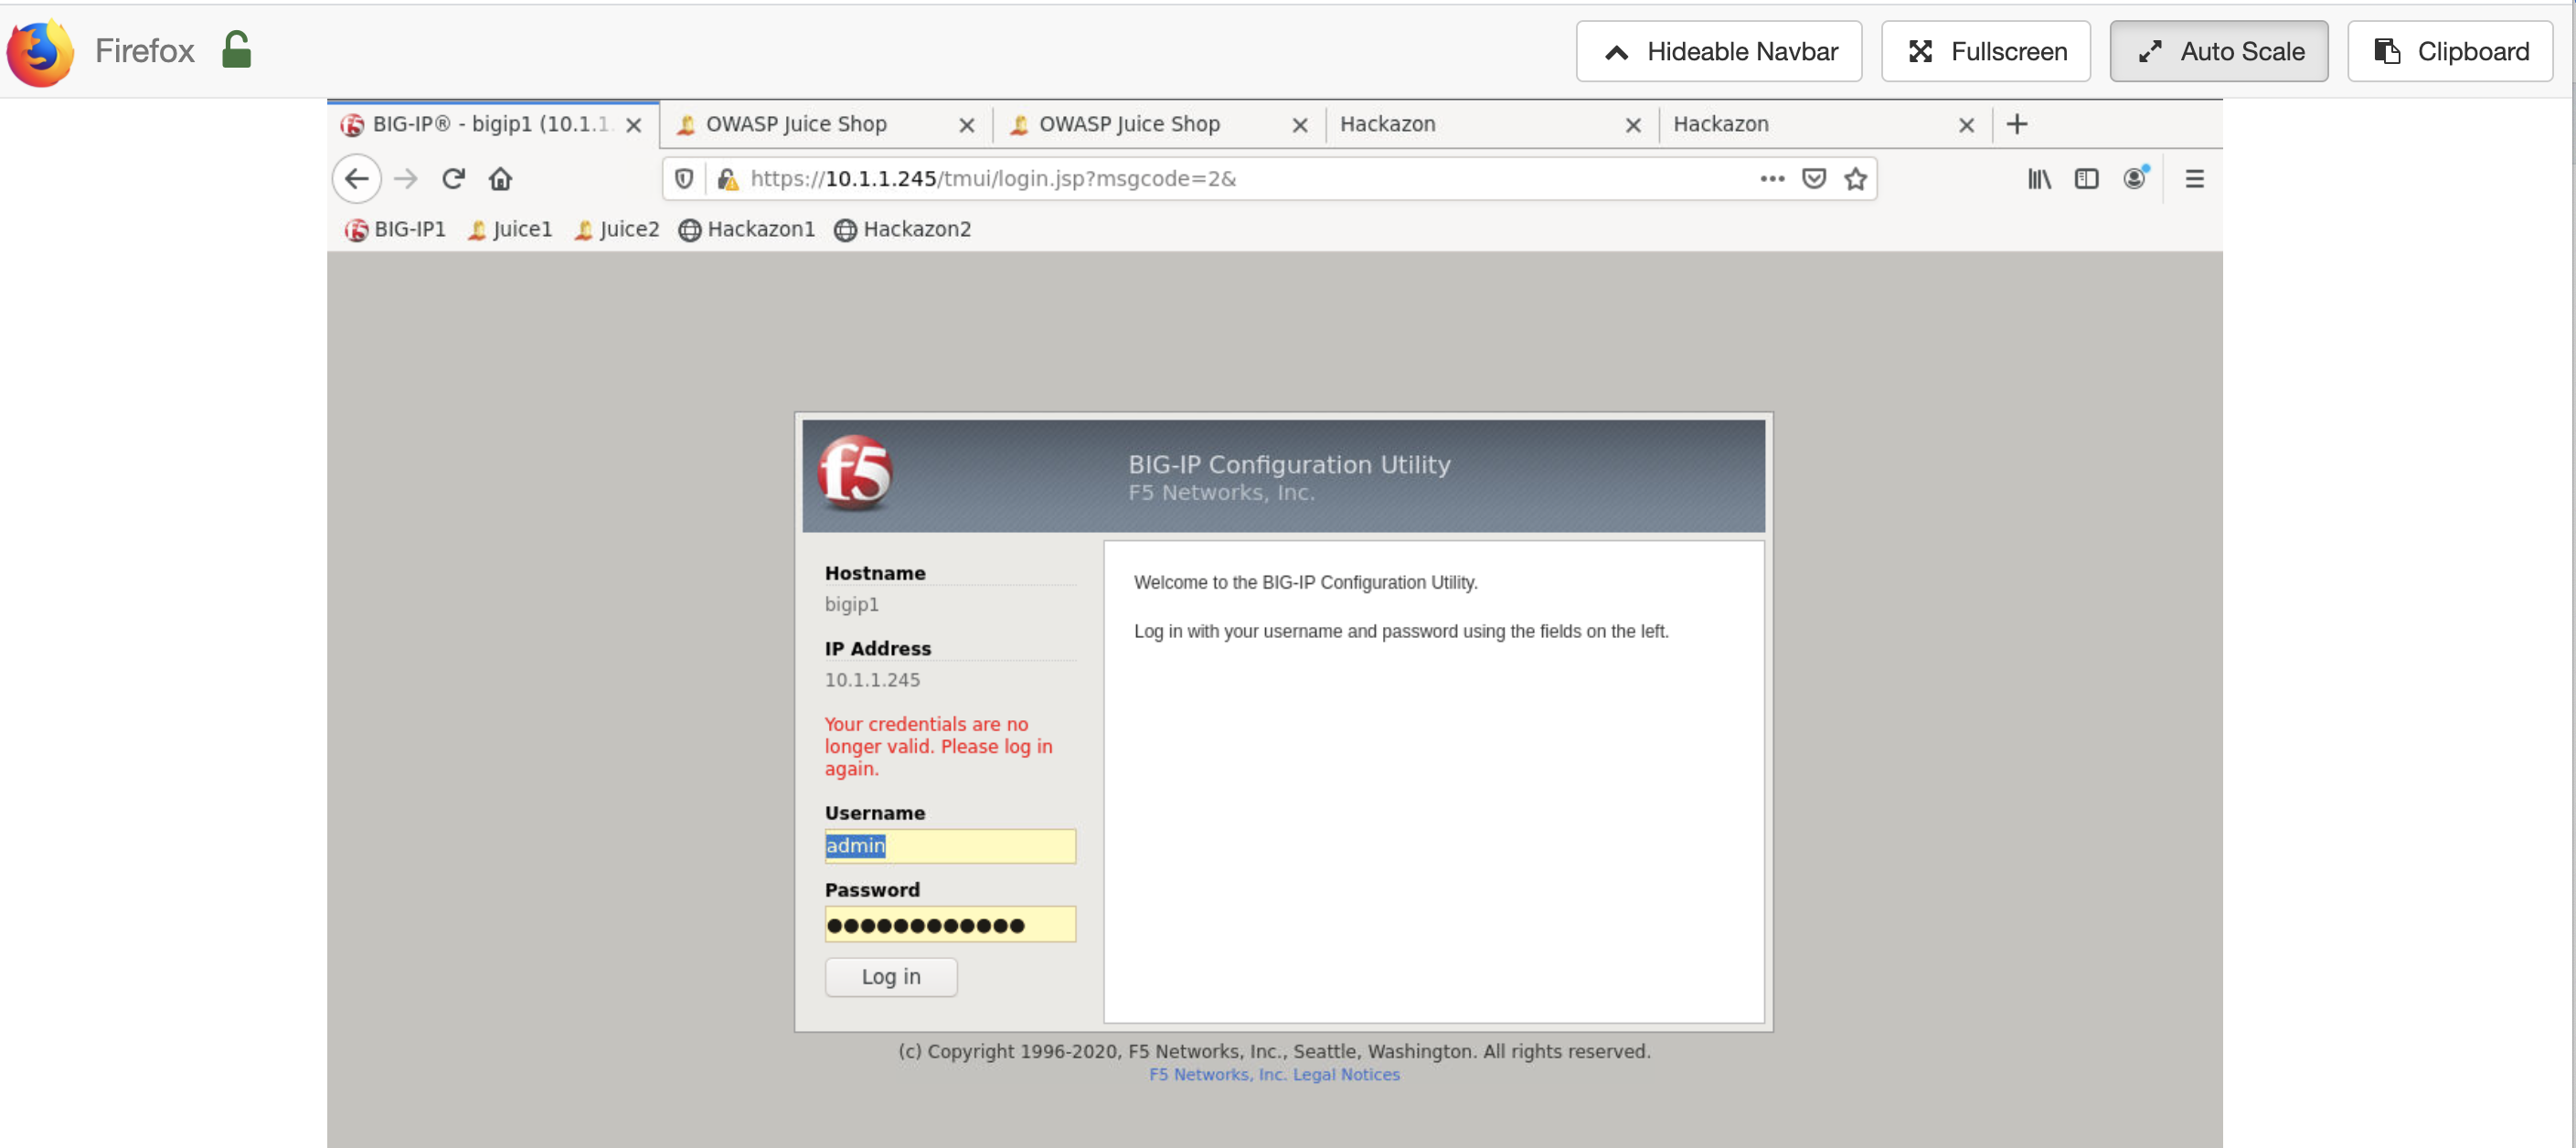This screenshot has width=2576, height=1148.
Task: Click the credentials no longer valid message
Action: tap(938, 746)
